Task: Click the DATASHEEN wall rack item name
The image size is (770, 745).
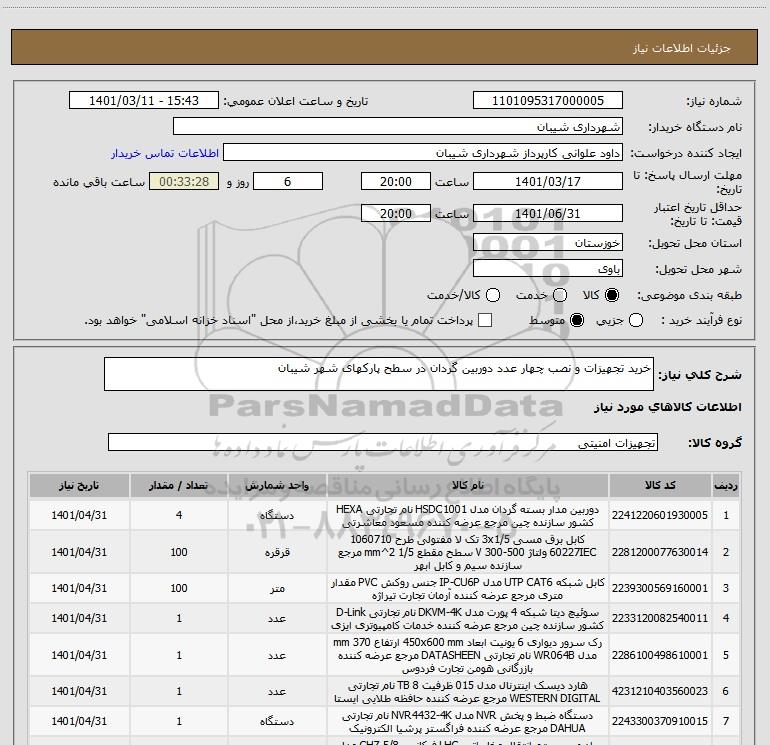Action: [468, 655]
